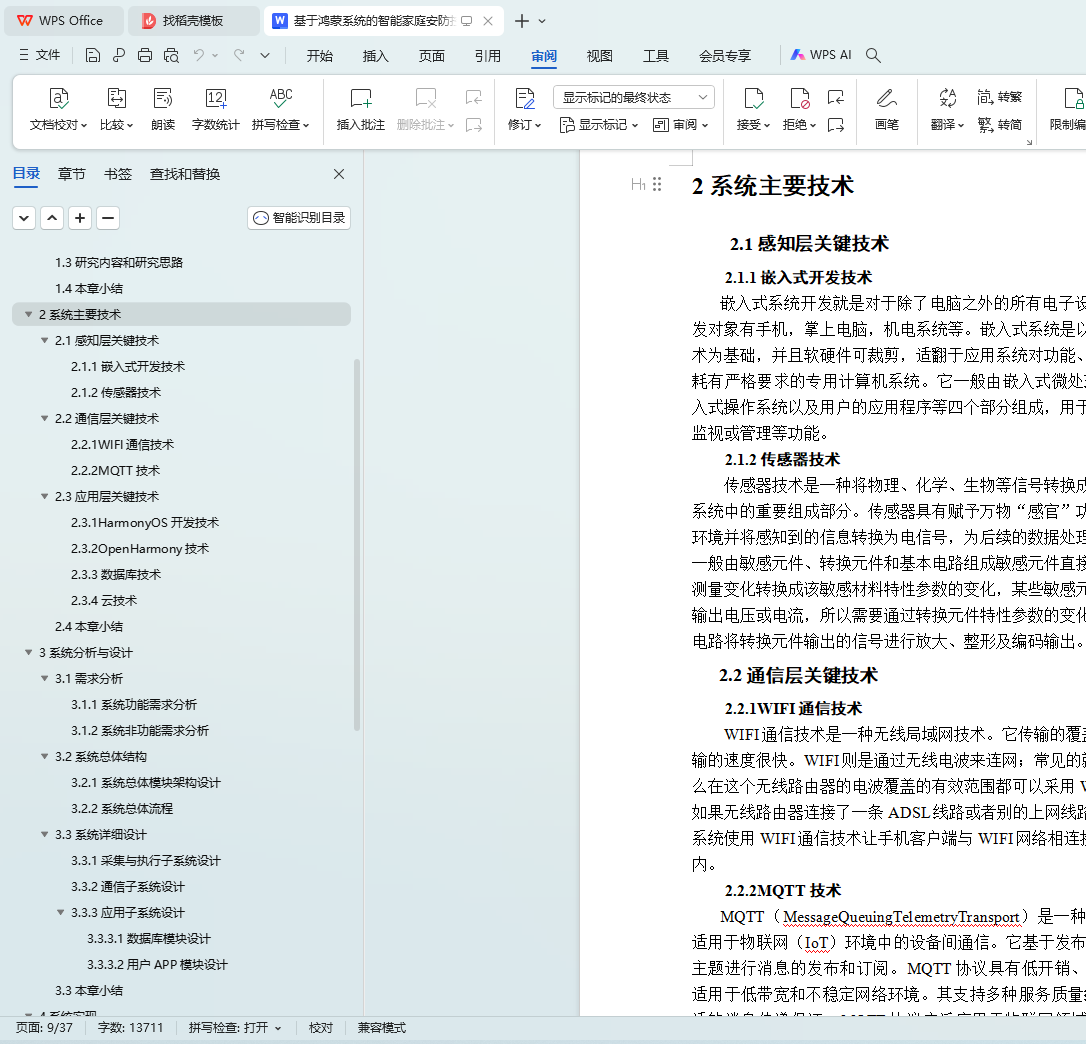Open the 比较 document compare tool
The width and height of the screenshot is (1086, 1044).
click(x=116, y=98)
